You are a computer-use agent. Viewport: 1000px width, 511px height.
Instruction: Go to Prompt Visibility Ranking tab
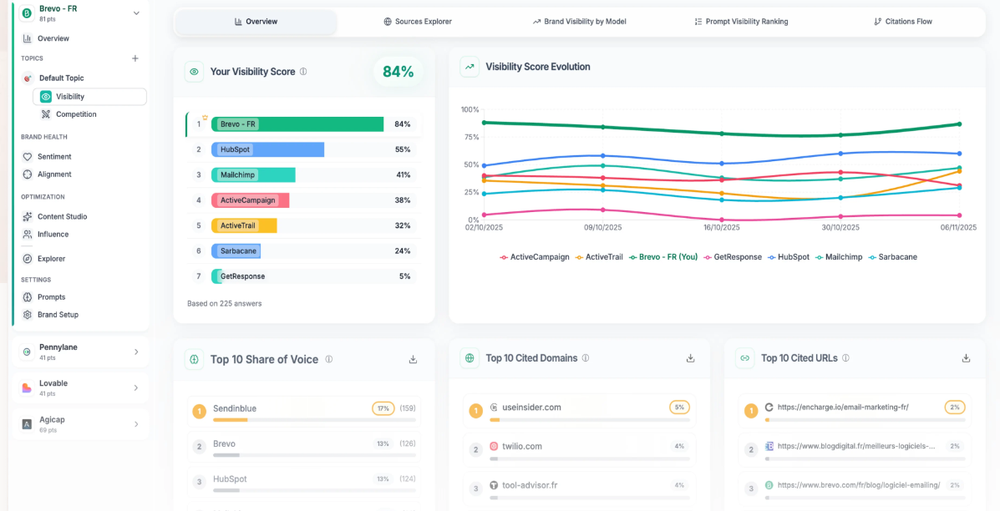(x=741, y=22)
